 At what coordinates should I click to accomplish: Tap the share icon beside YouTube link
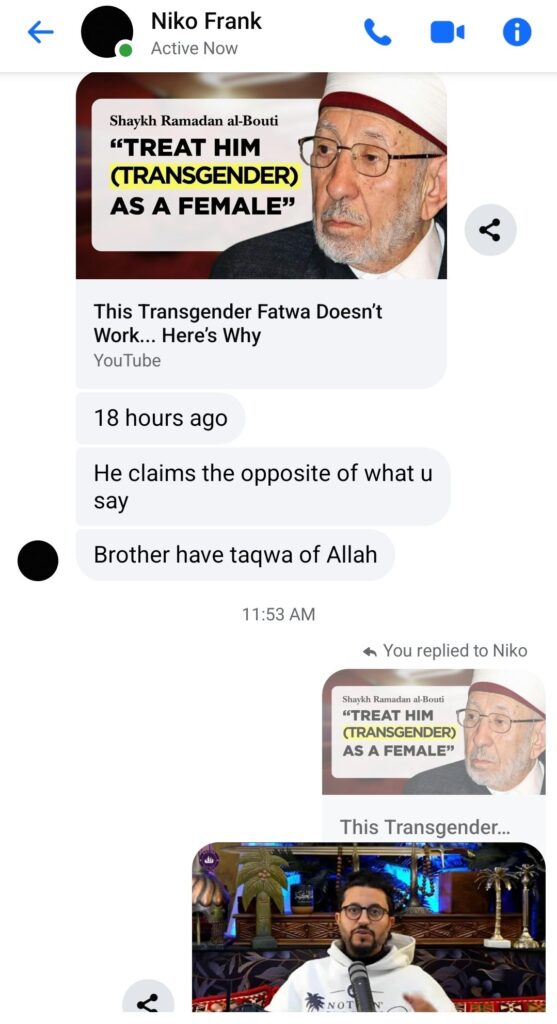[x=490, y=230]
